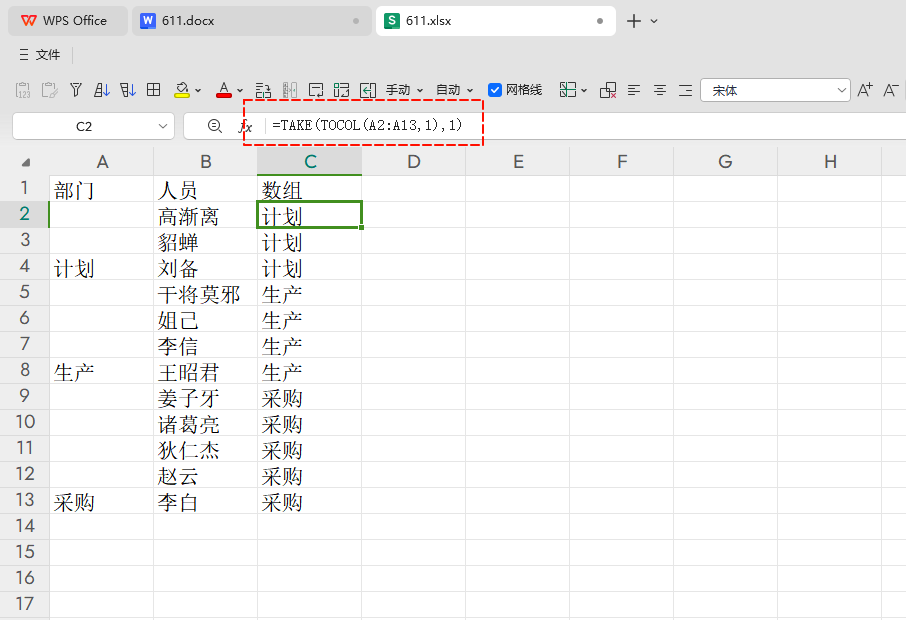
Task: Select row 1 header
Action: tap(24, 188)
